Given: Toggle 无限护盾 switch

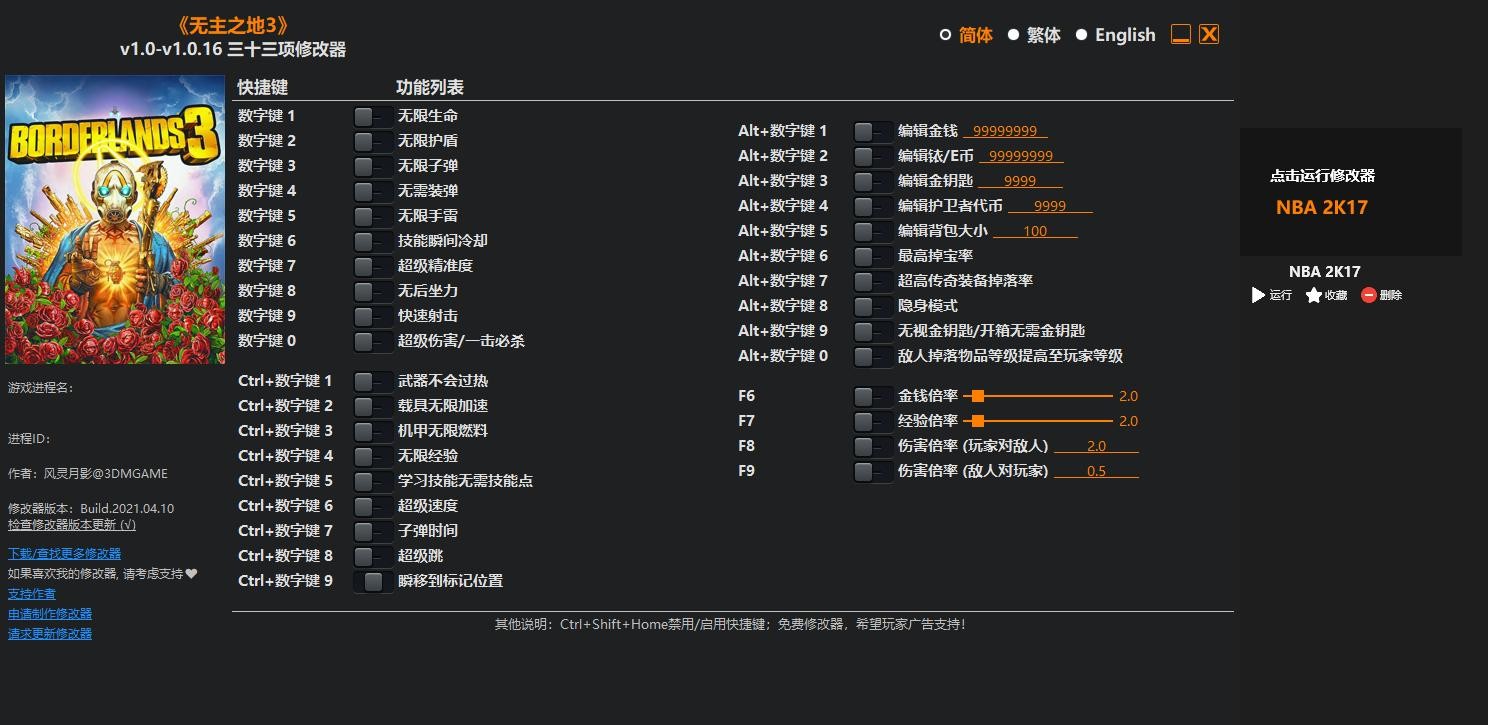Looking at the screenshot, I should tap(372, 141).
